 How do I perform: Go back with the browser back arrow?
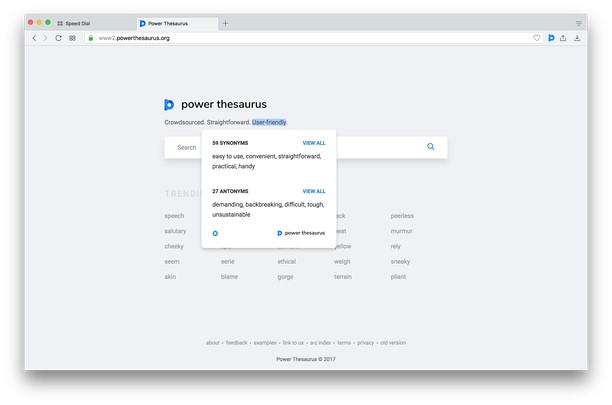coord(34,38)
